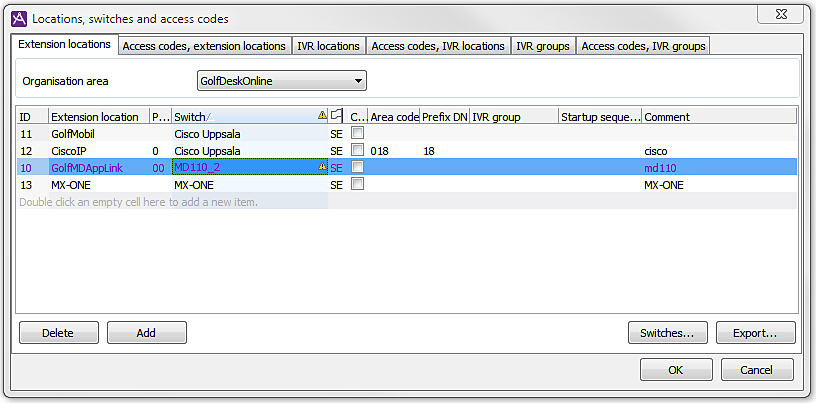Select the IVR groups tab
Image resolution: width=816 pixels, height=403 pixels.
click(x=542, y=46)
